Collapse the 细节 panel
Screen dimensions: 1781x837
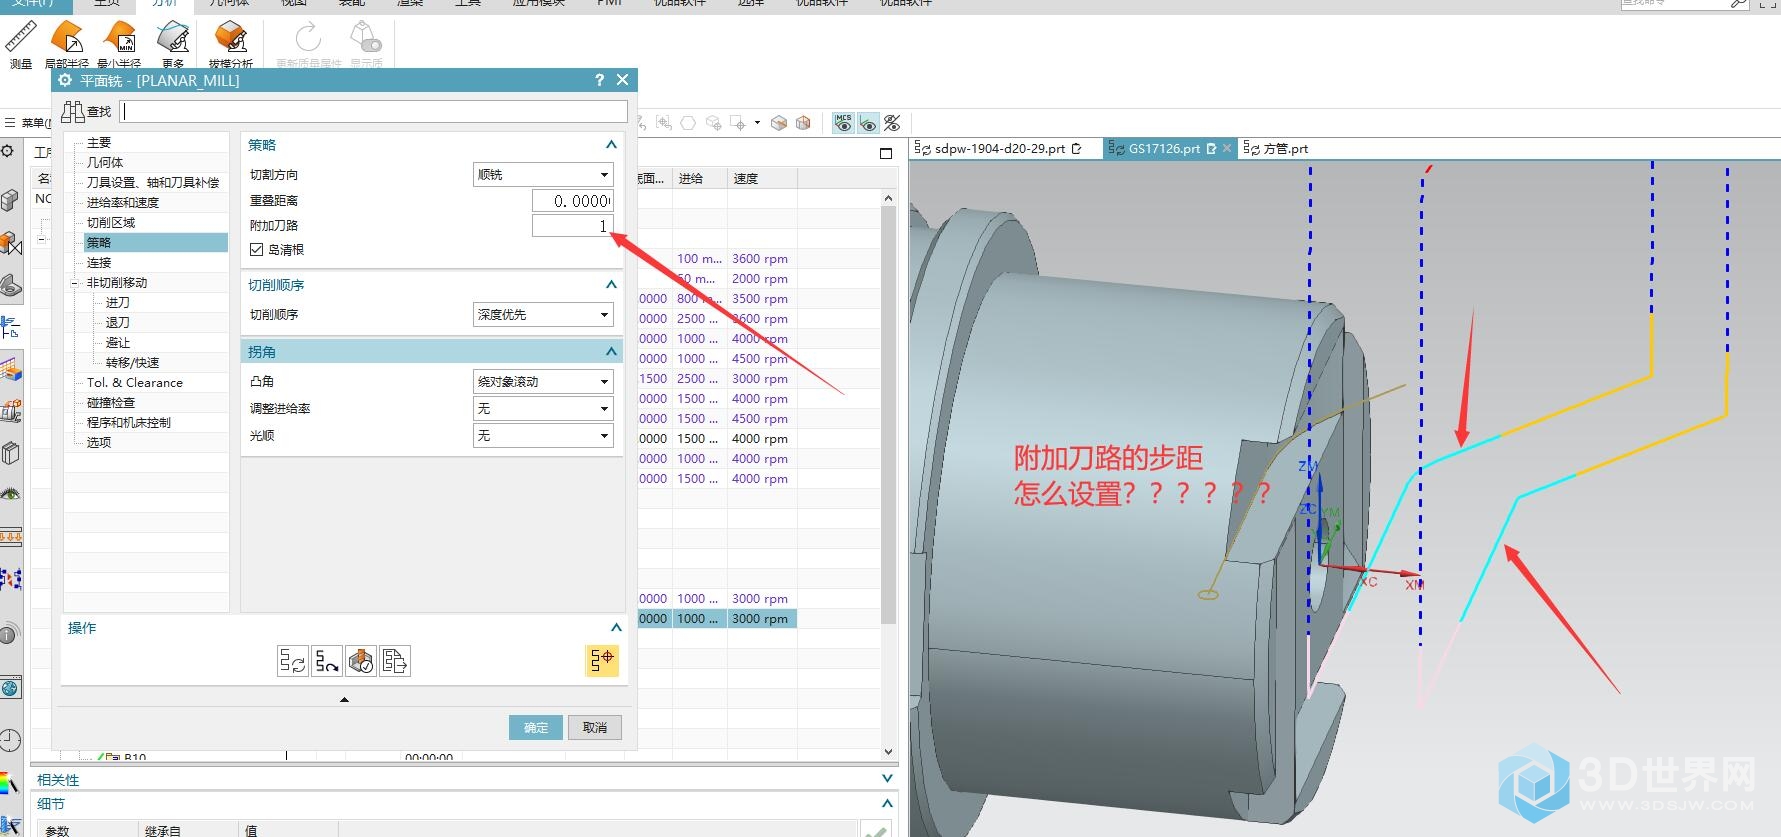click(887, 803)
